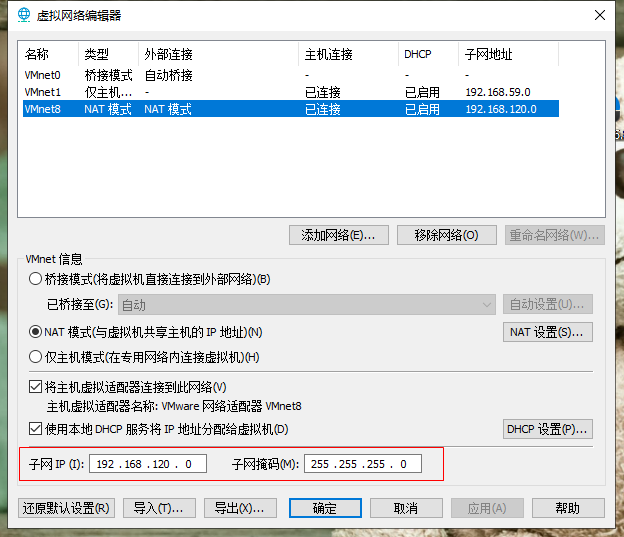Click 还原默认设置(R) button

pyautogui.click(x=66, y=508)
